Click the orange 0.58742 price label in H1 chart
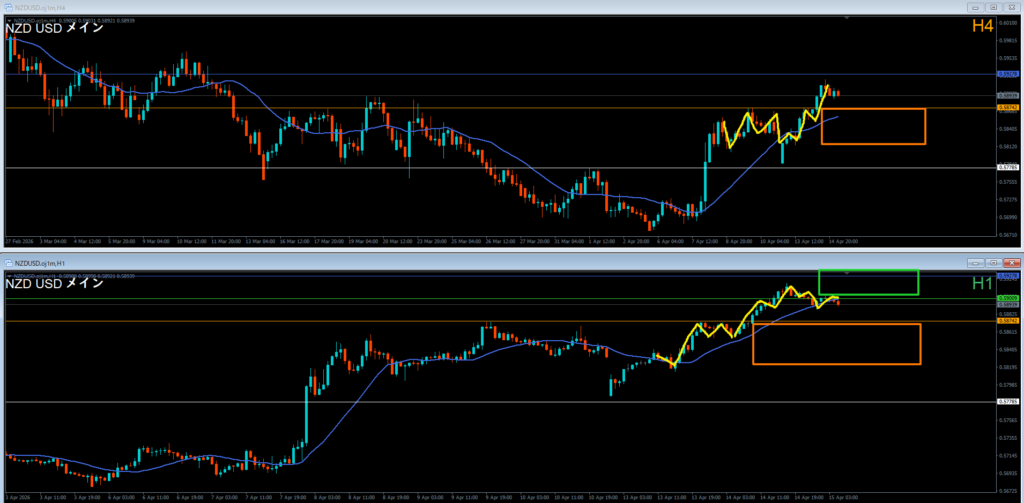The height and width of the screenshot is (503, 1024). click(x=1008, y=320)
